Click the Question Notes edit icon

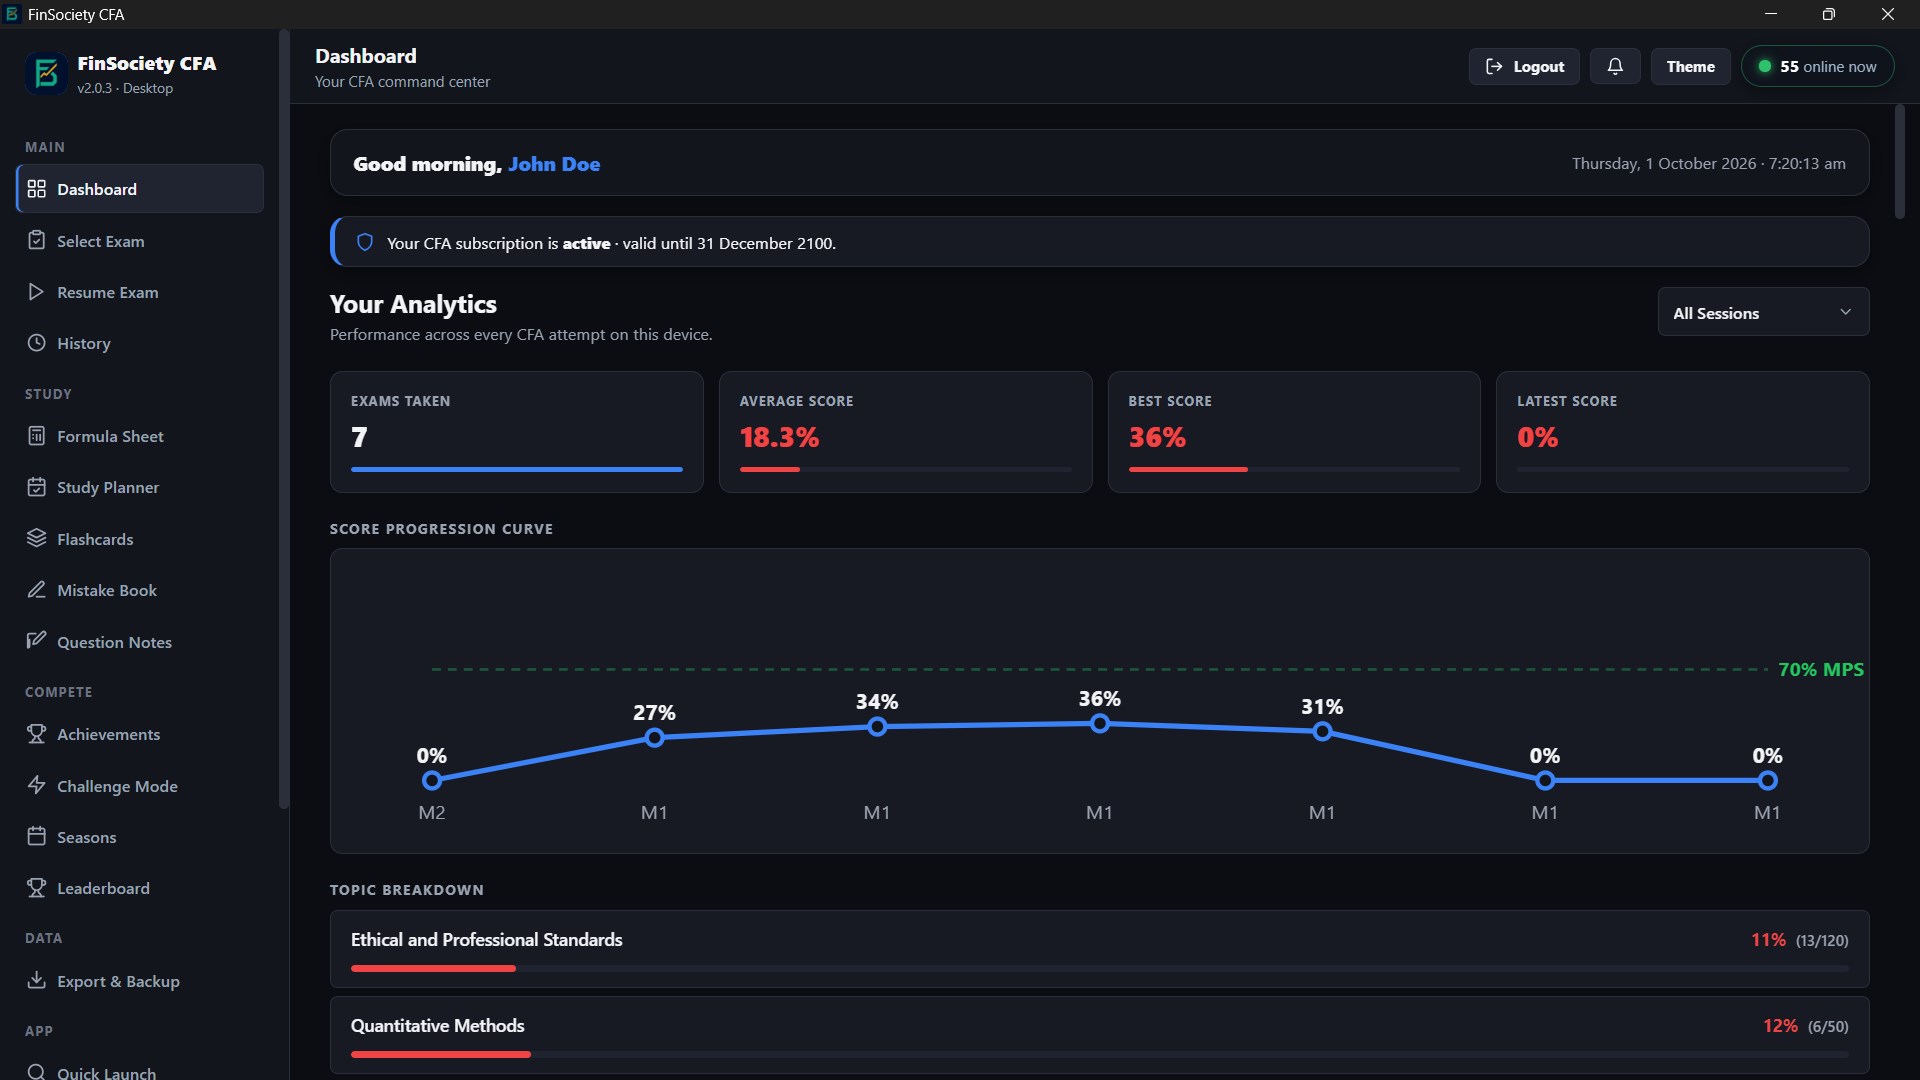(x=37, y=641)
